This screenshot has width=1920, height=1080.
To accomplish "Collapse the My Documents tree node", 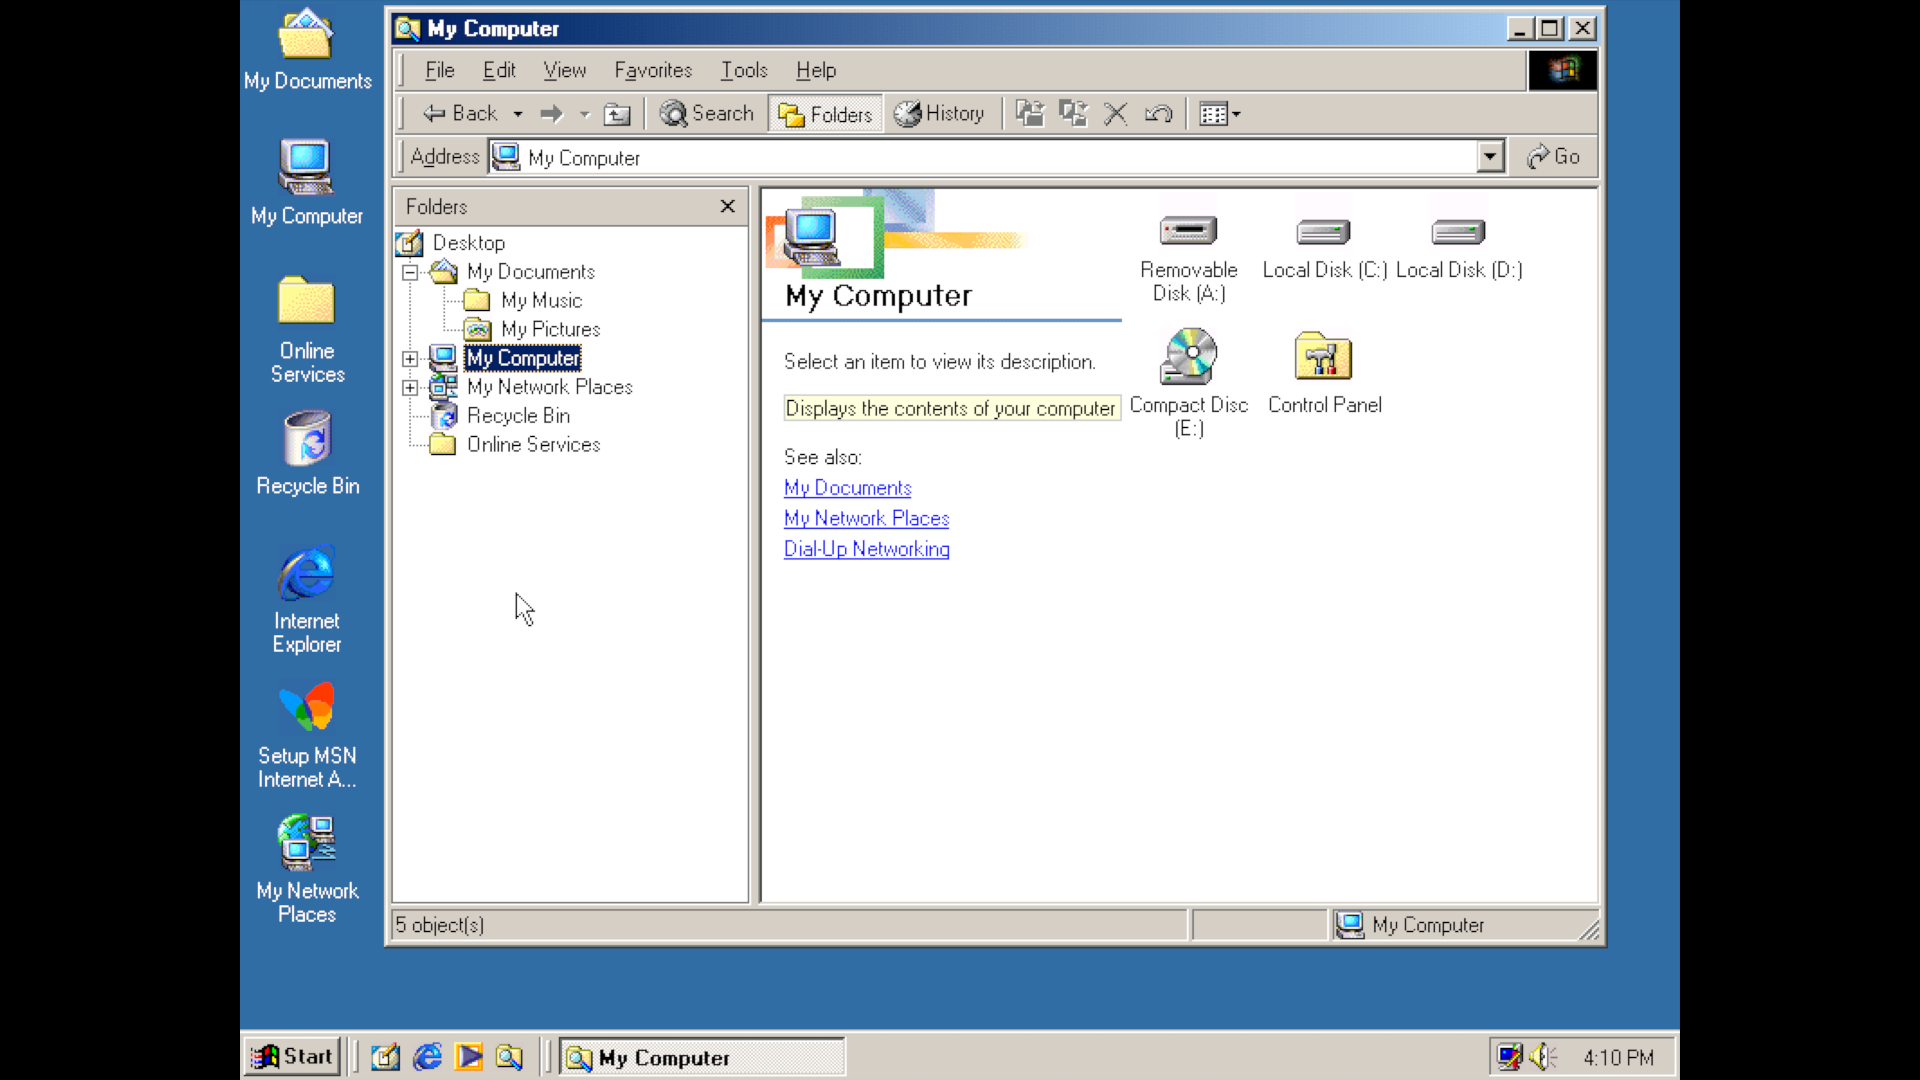I will 410,272.
